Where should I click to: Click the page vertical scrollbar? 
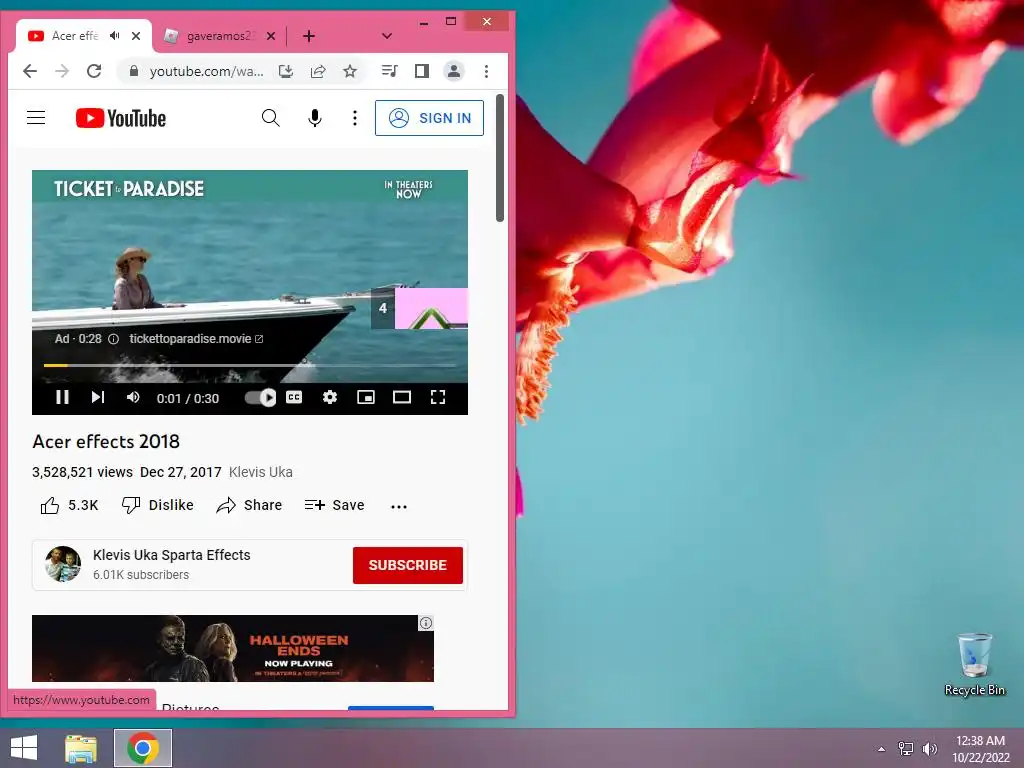(500, 158)
